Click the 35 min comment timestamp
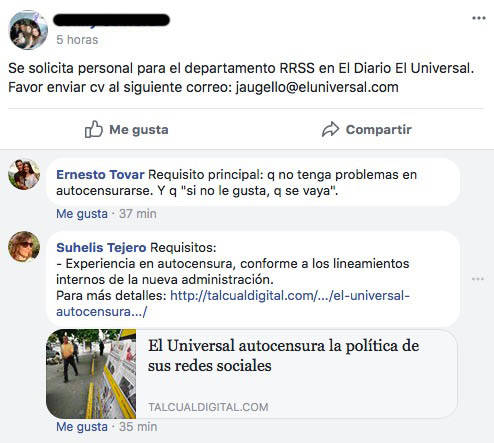 pyautogui.click(x=138, y=427)
